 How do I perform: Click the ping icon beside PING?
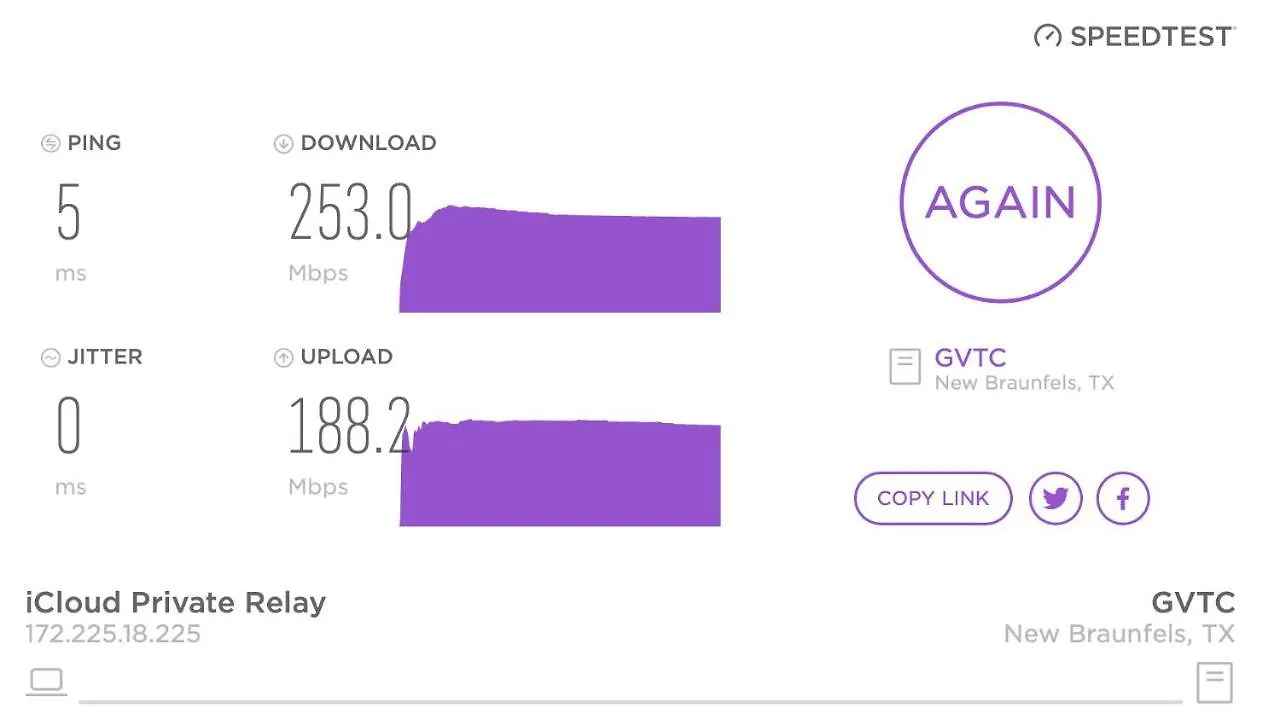50,144
